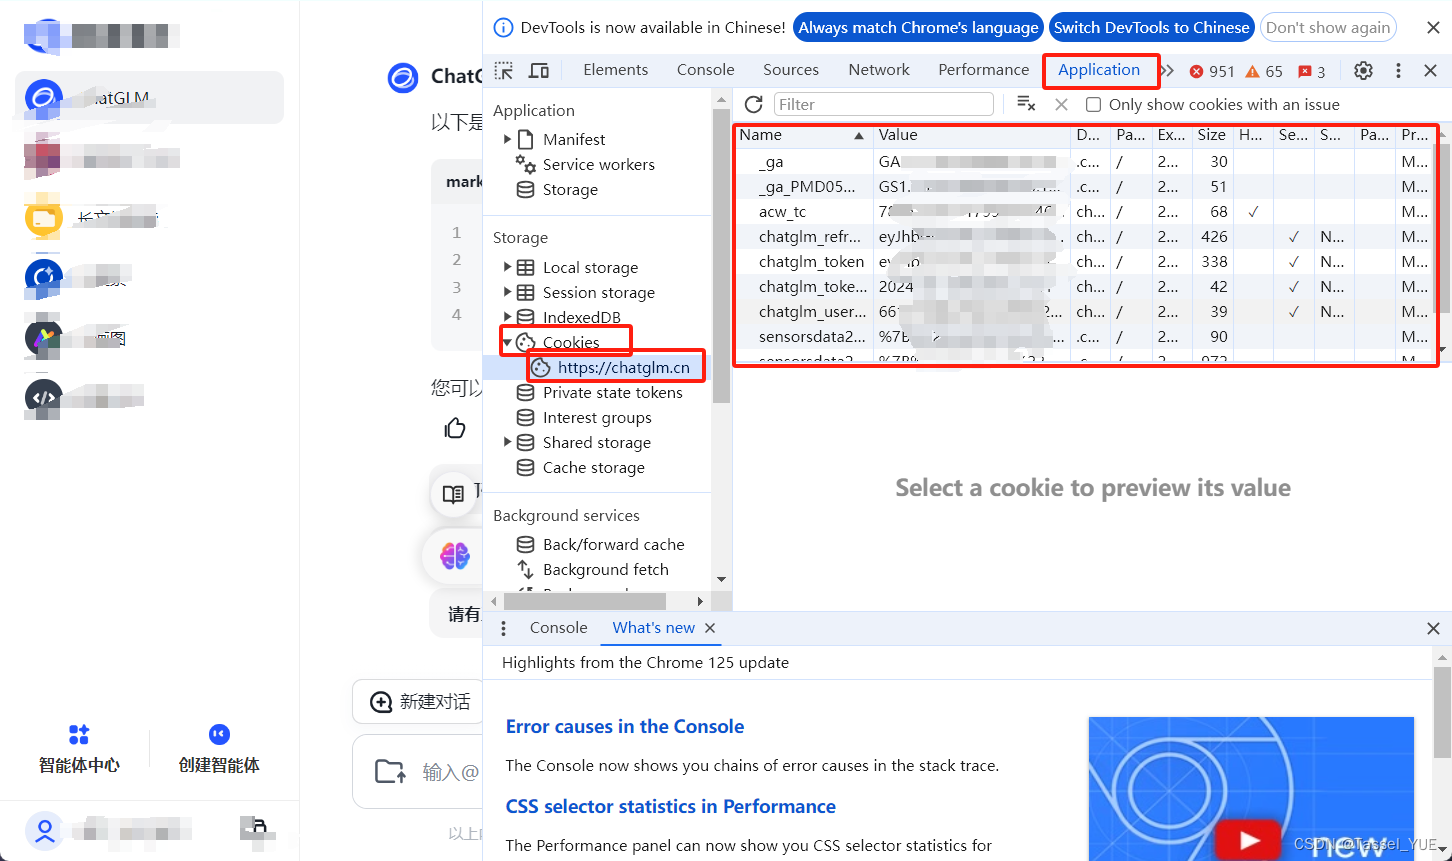
Task: Sort cookies by Size column header
Action: click(1212, 135)
